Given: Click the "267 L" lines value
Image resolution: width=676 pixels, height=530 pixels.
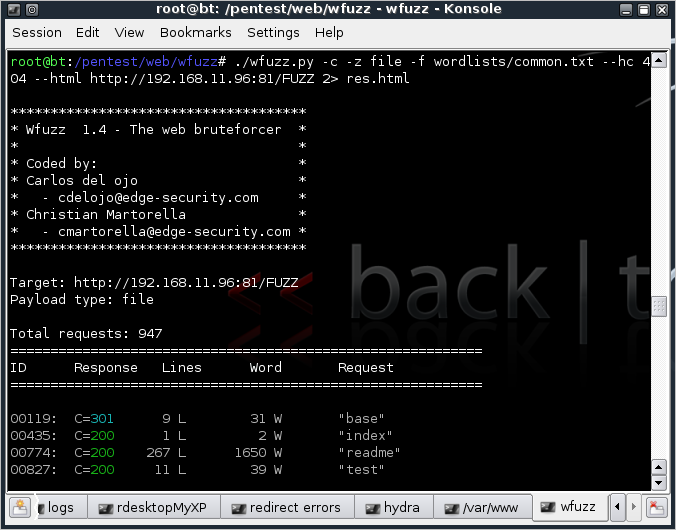Looking at the screenshot, I should (166, 453).
